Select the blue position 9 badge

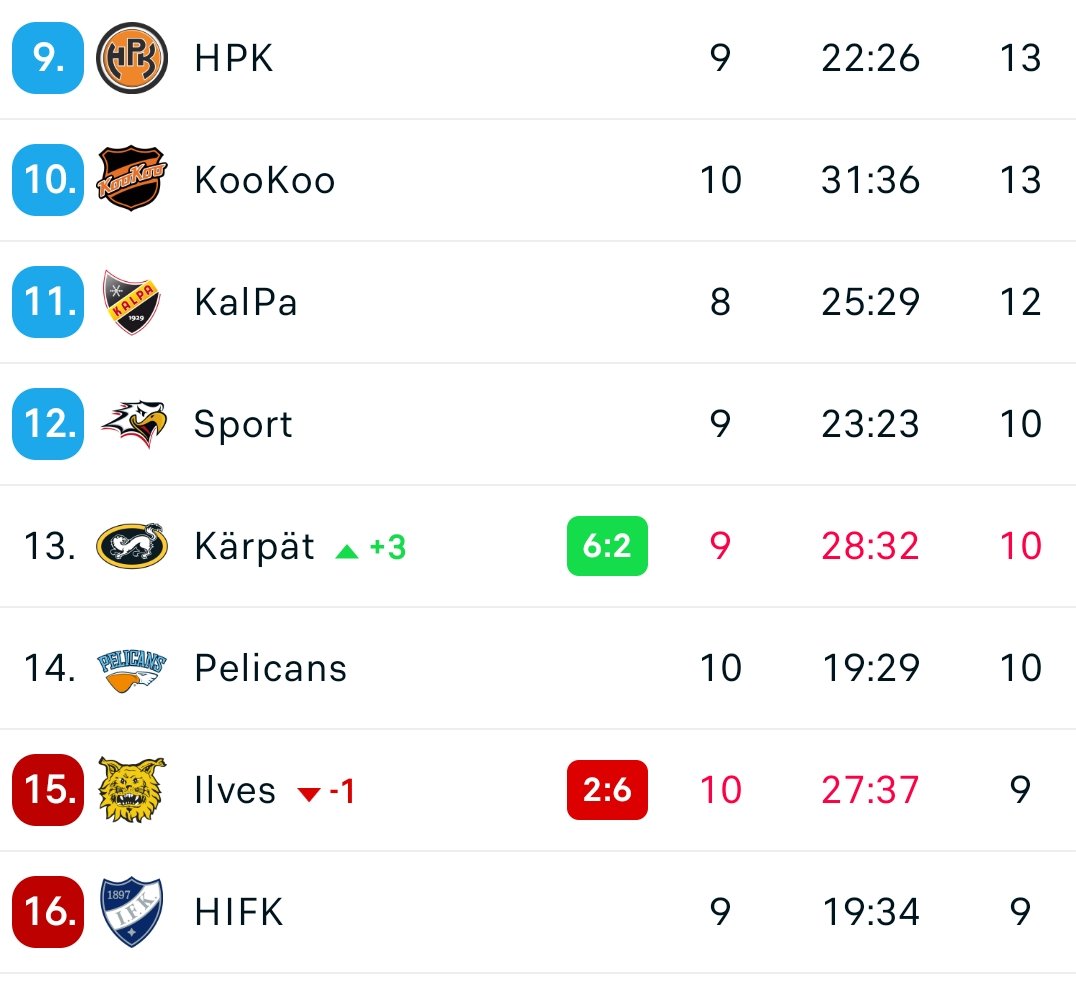47,58
